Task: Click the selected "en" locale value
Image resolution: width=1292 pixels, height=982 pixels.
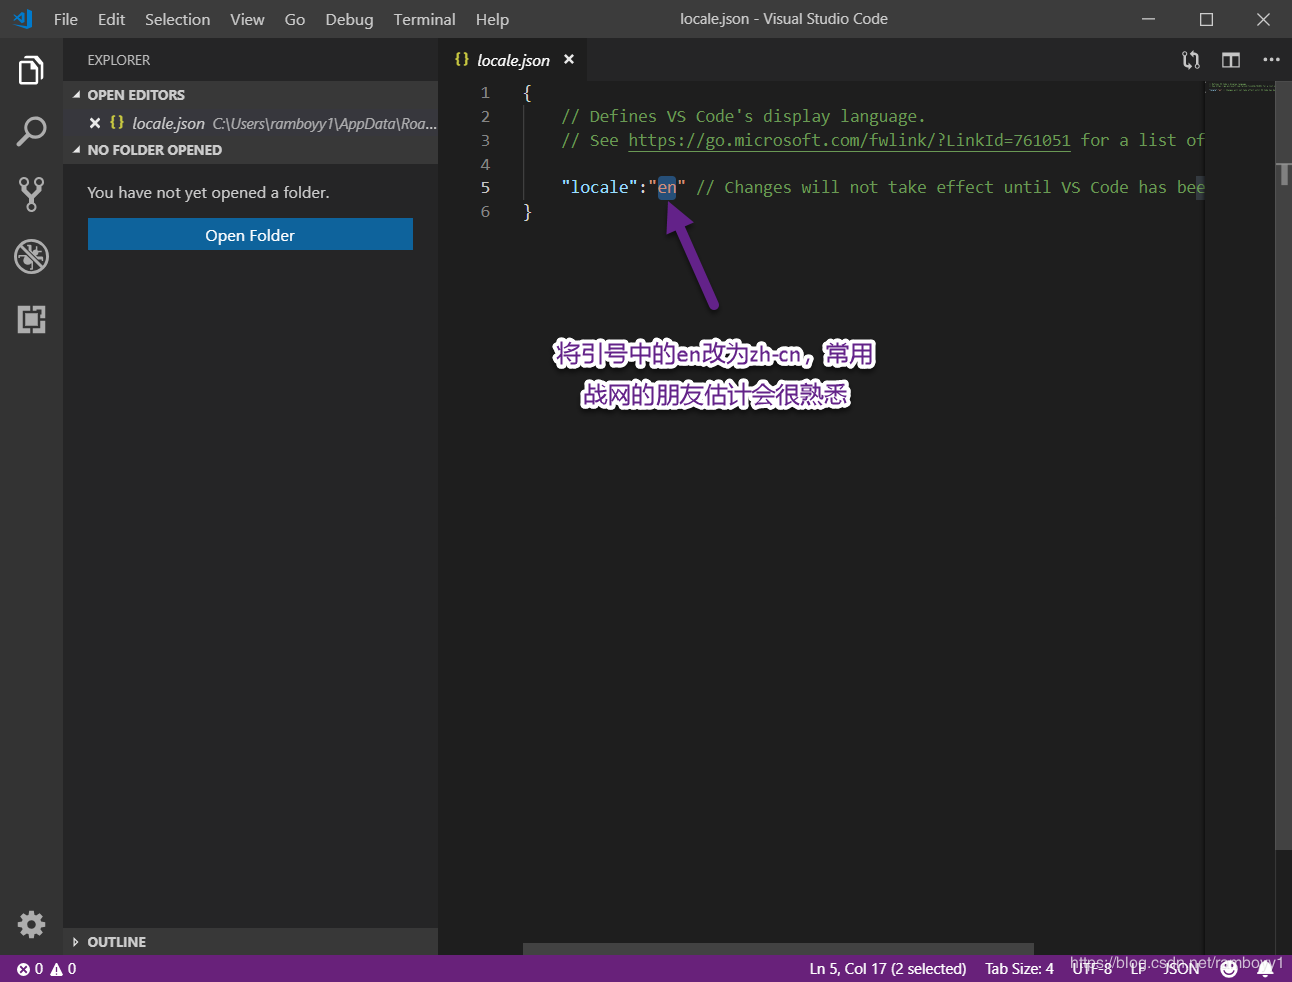Action: 667,187
